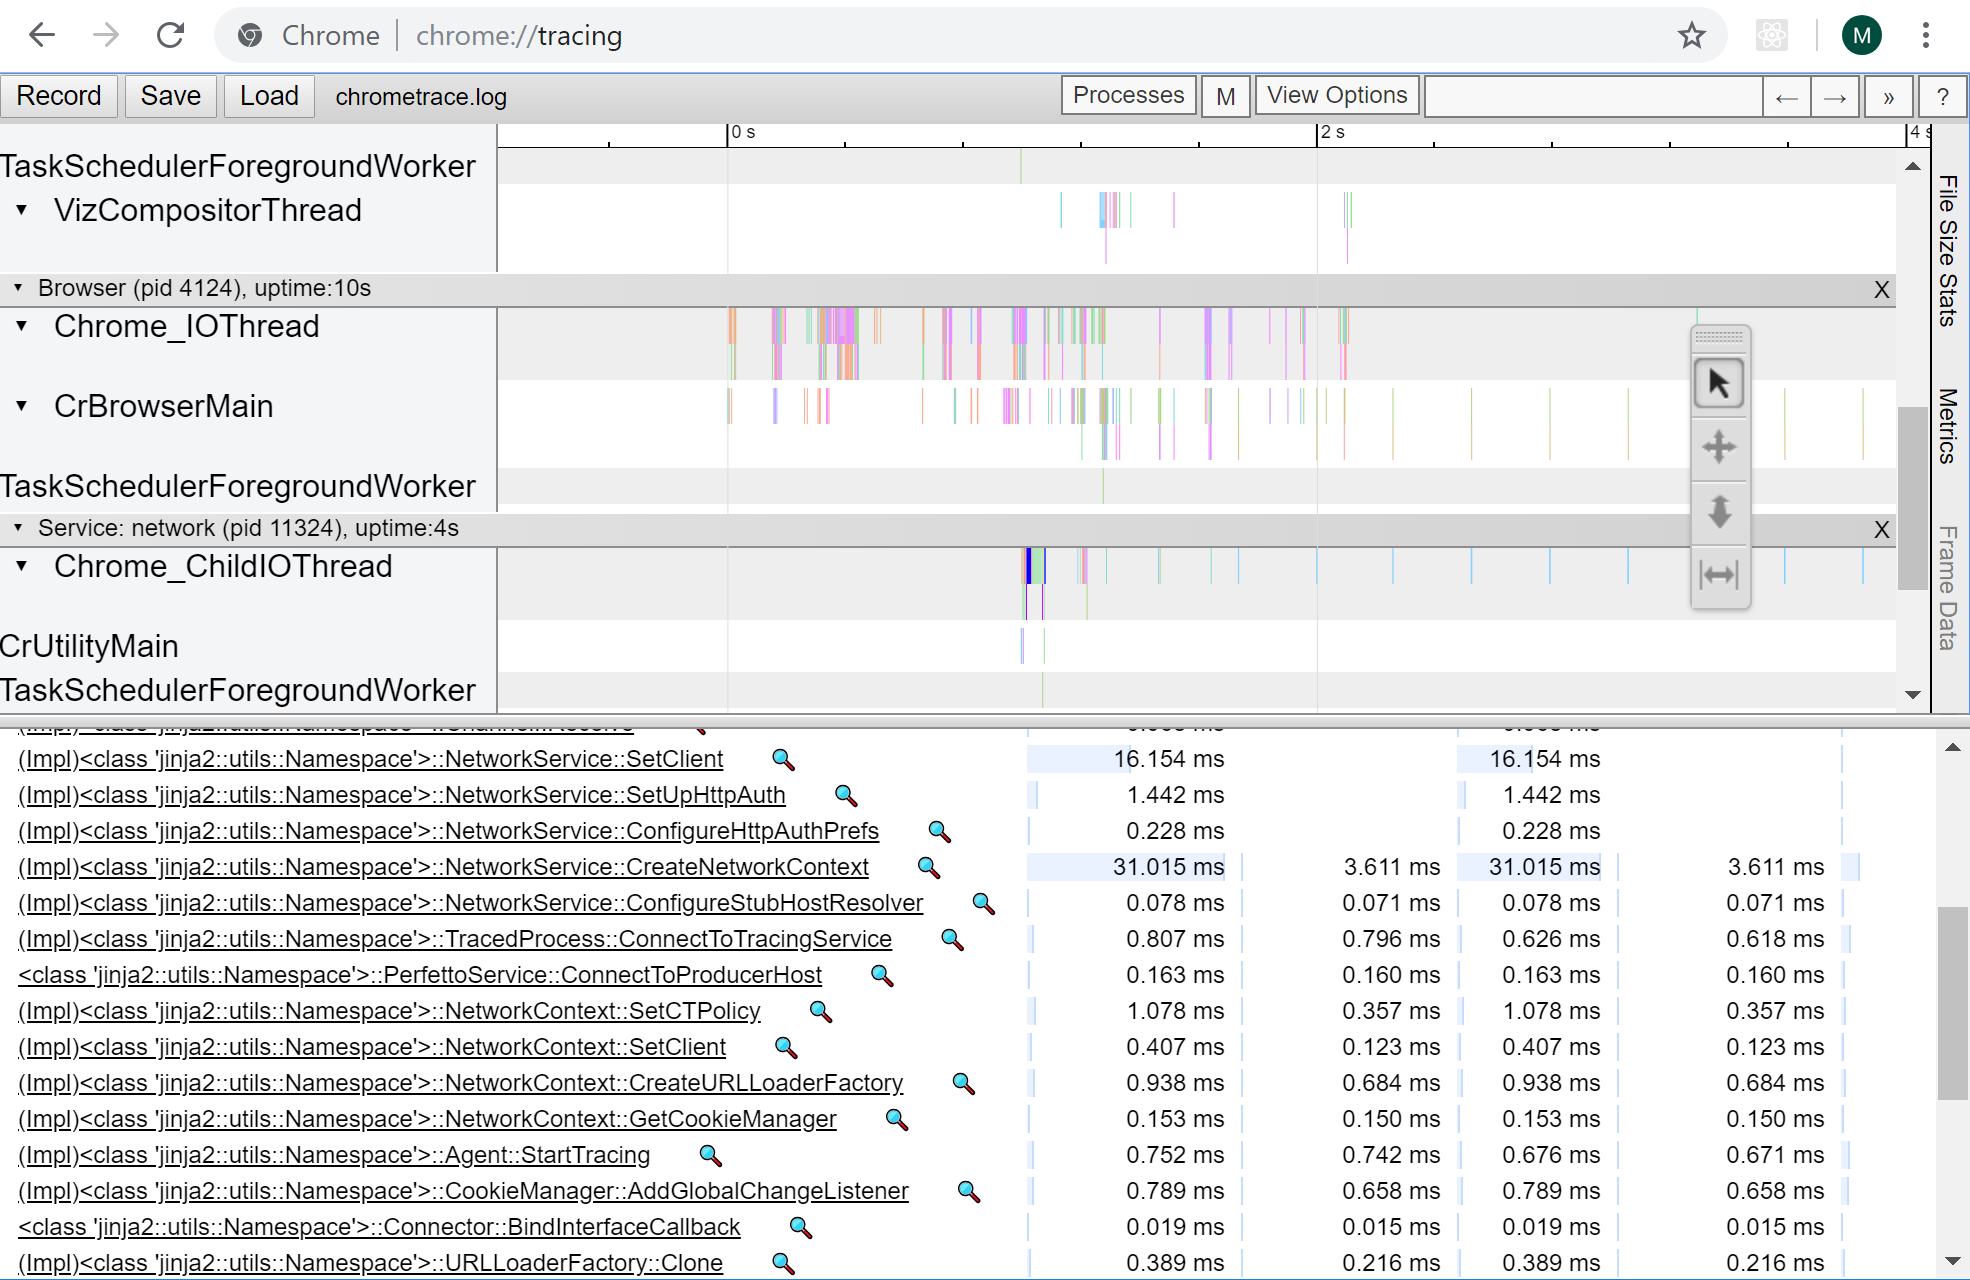Click the 0 s timeline ruler mark
Viewport: 1970px width, 1280px height.
[x=742, y=133]
